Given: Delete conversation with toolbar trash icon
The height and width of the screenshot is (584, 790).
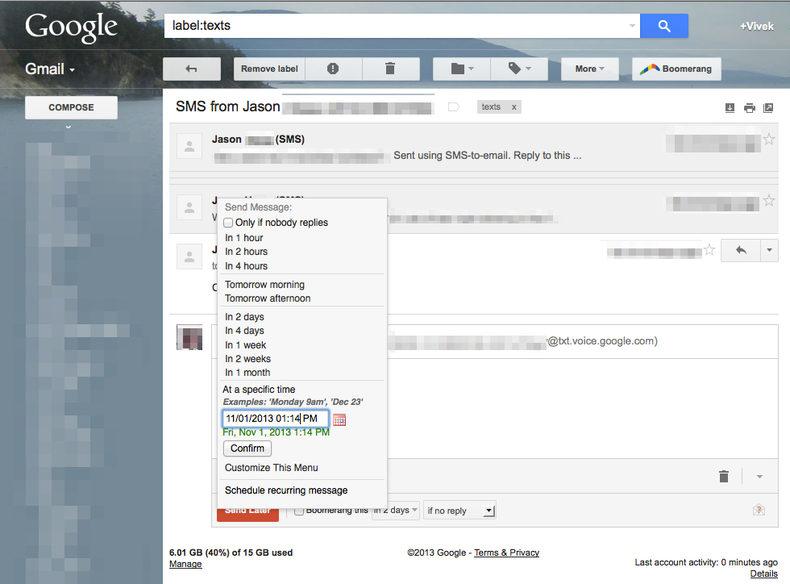Looking at the screenshot, I should pos(390,69).
